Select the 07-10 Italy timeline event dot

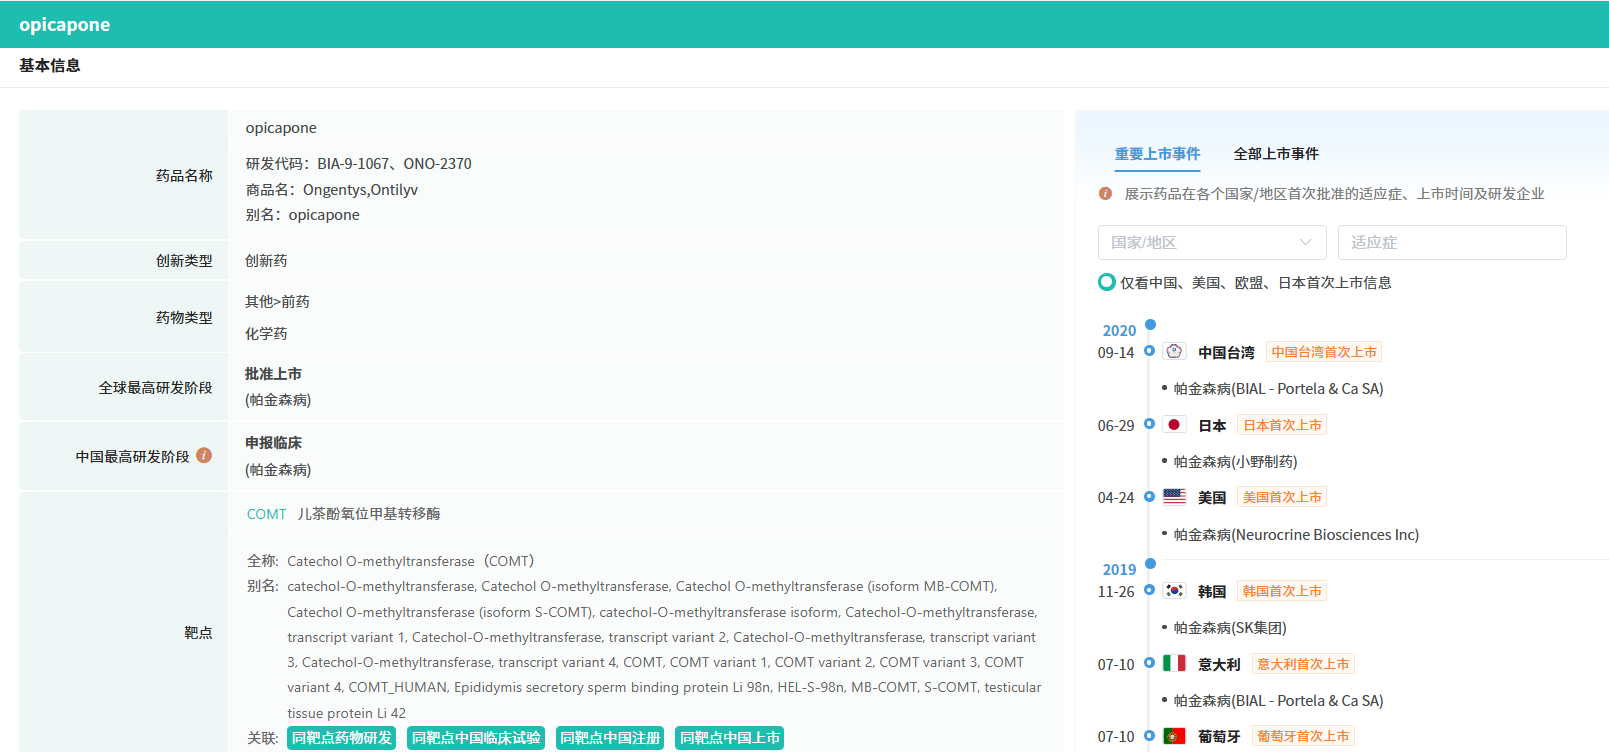[1149, 663]
